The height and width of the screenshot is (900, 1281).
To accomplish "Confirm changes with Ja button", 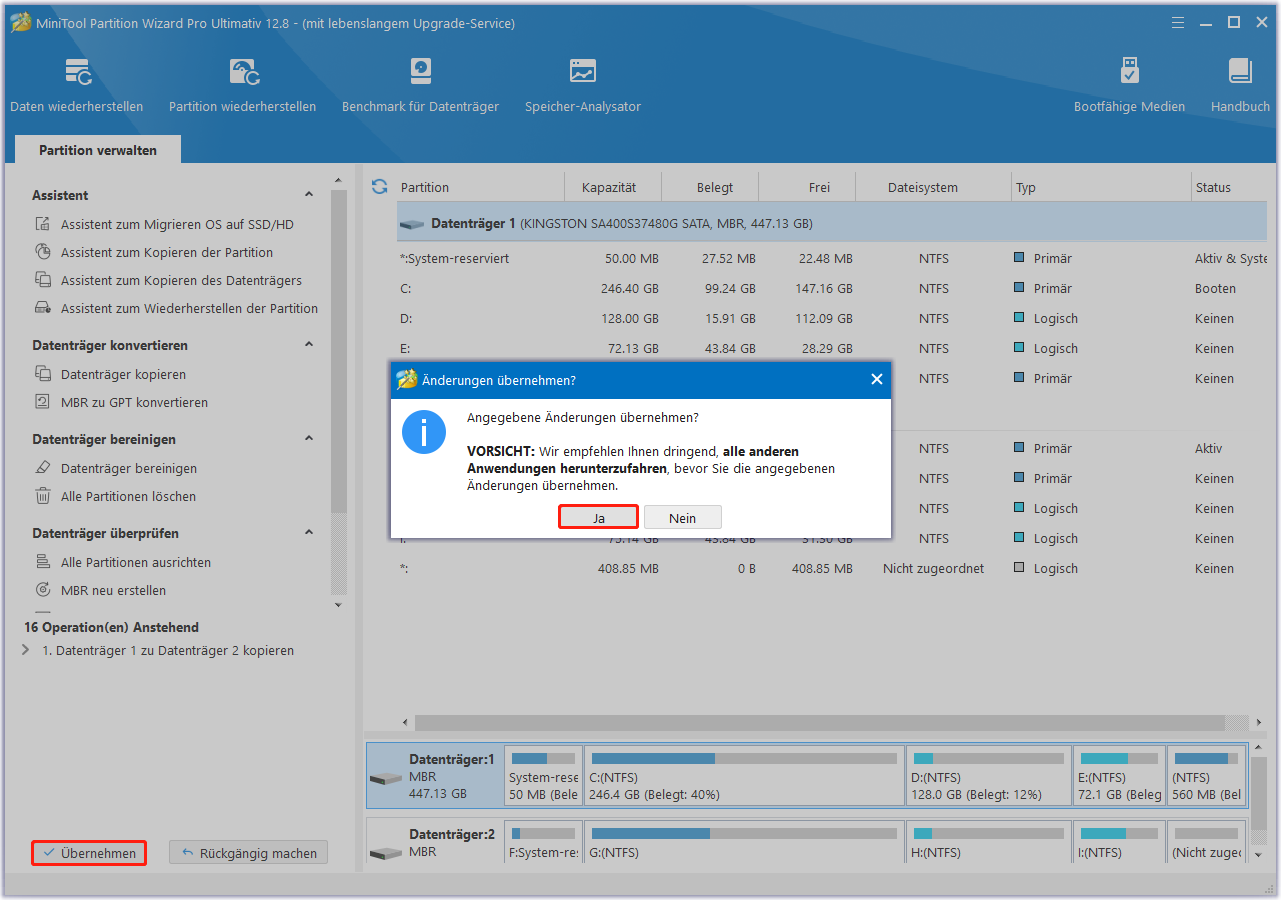I will [598, 517].
